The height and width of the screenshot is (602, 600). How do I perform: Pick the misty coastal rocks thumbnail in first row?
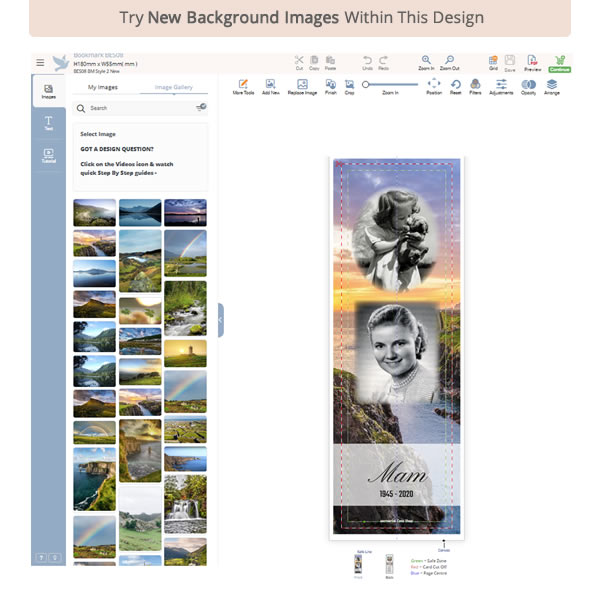coord(94,212)
